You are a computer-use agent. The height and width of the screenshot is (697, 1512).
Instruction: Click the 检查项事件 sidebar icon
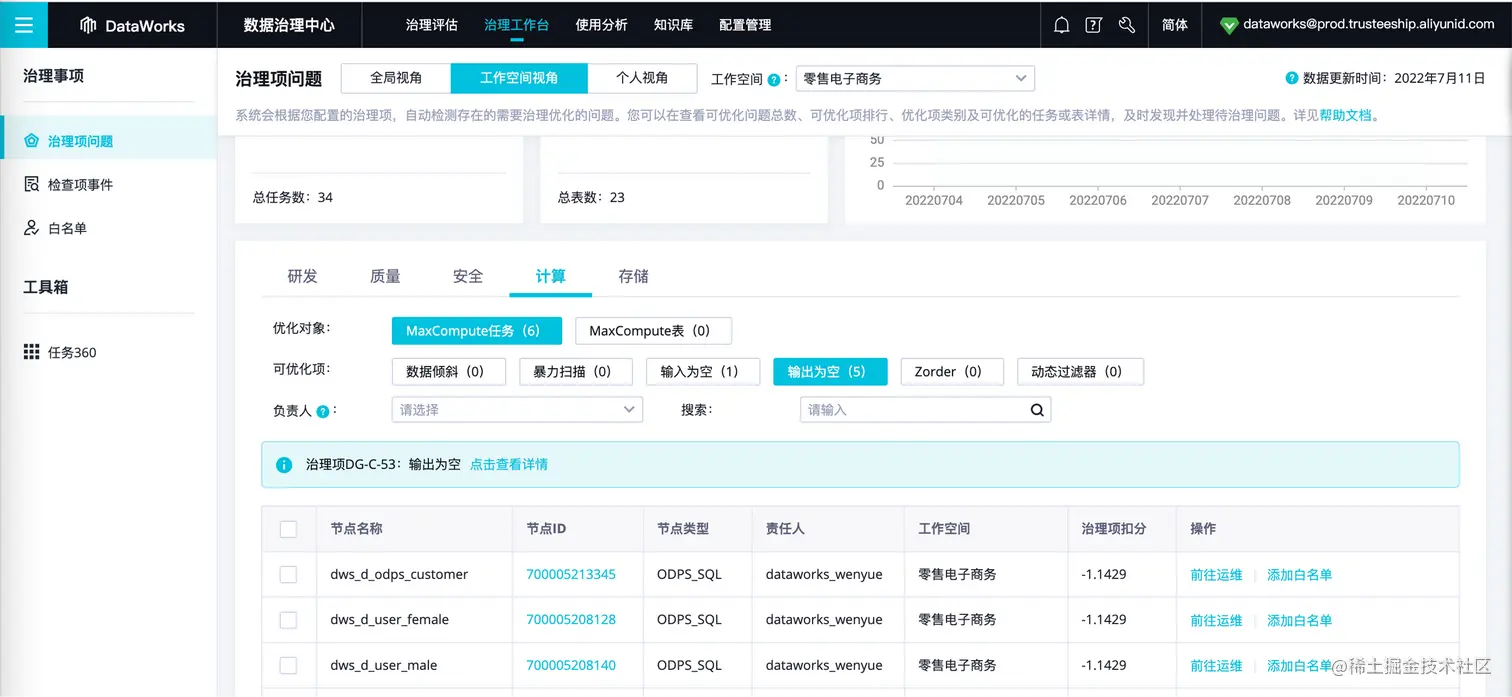[31, 184]
